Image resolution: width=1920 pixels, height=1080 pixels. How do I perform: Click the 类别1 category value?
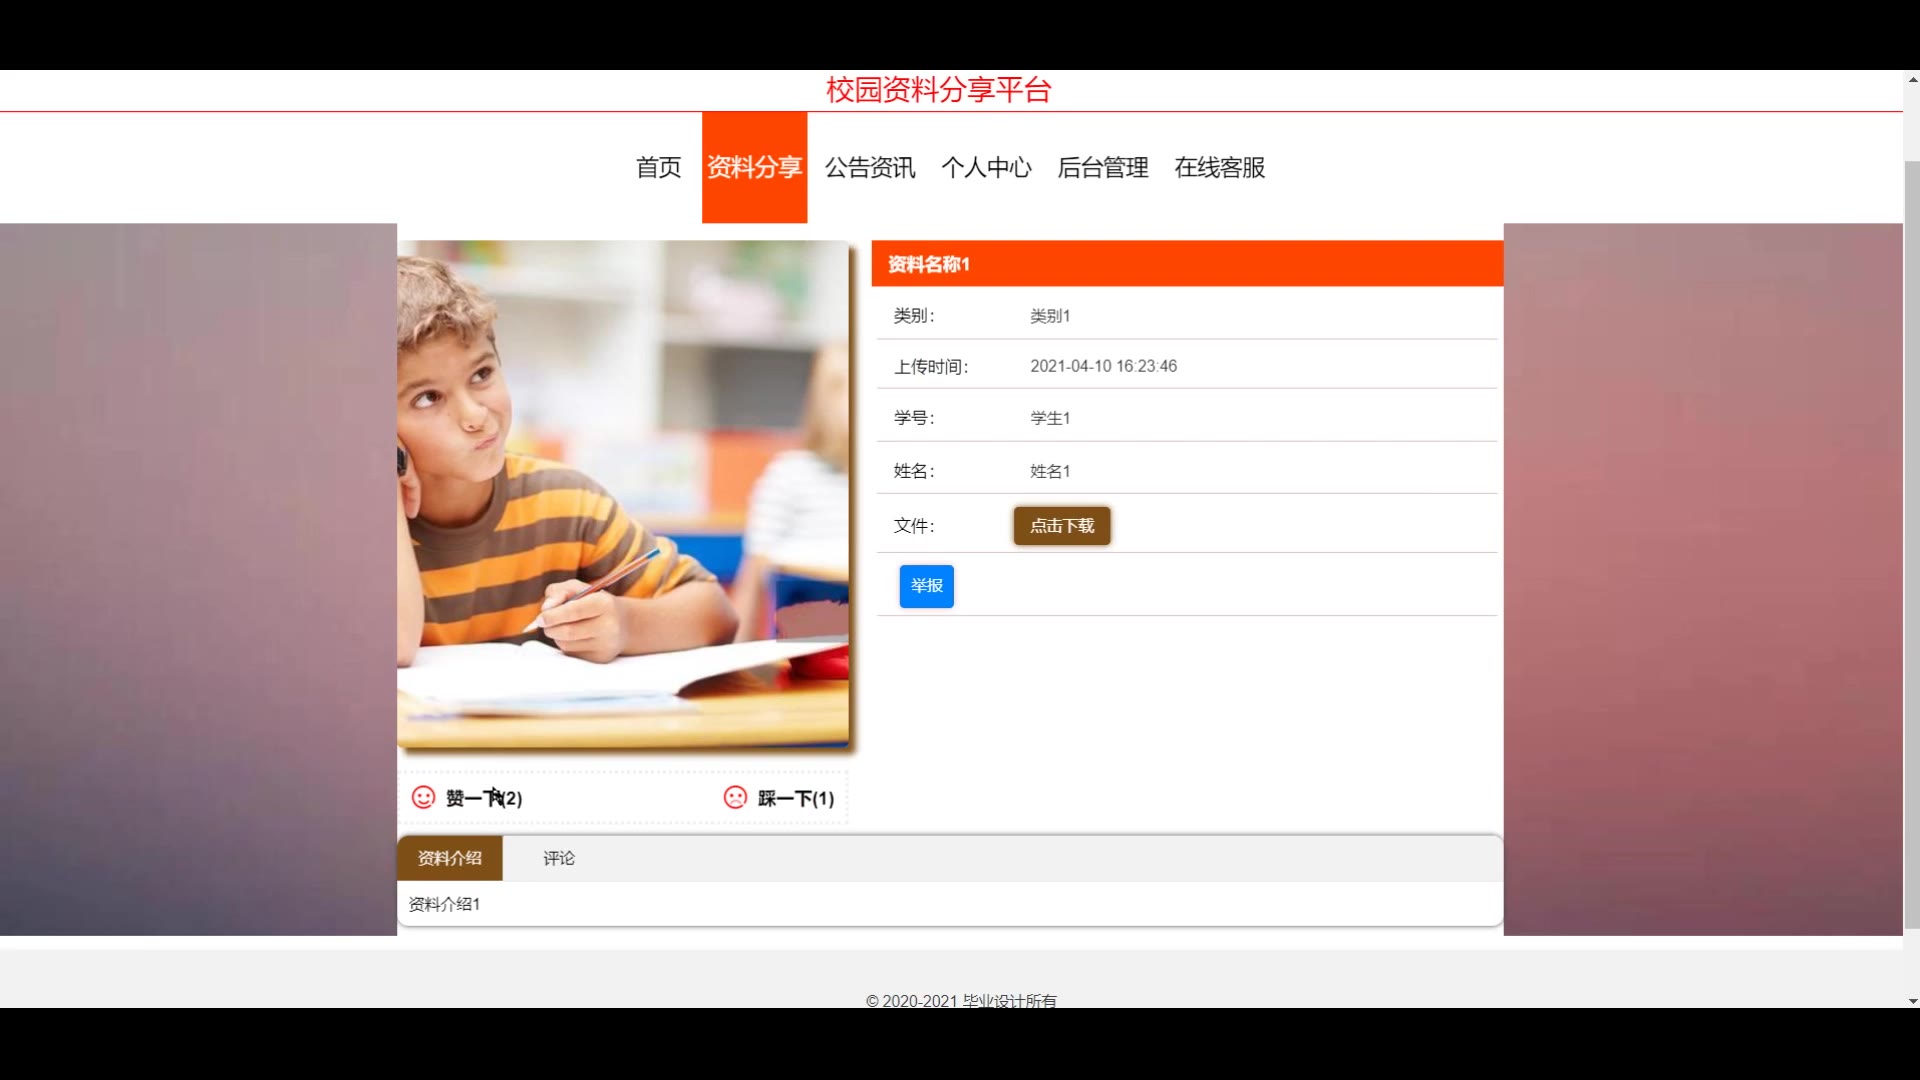pyautogui.click(x=1050, y=316)
